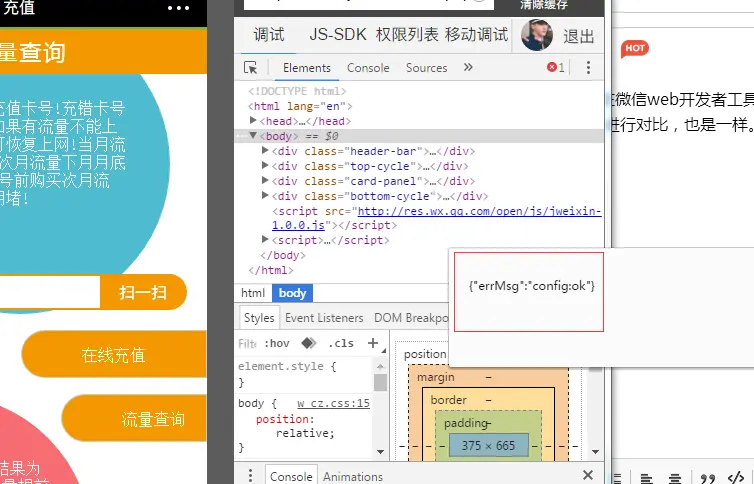Select the body breadcrumb item

coord(292,293)
